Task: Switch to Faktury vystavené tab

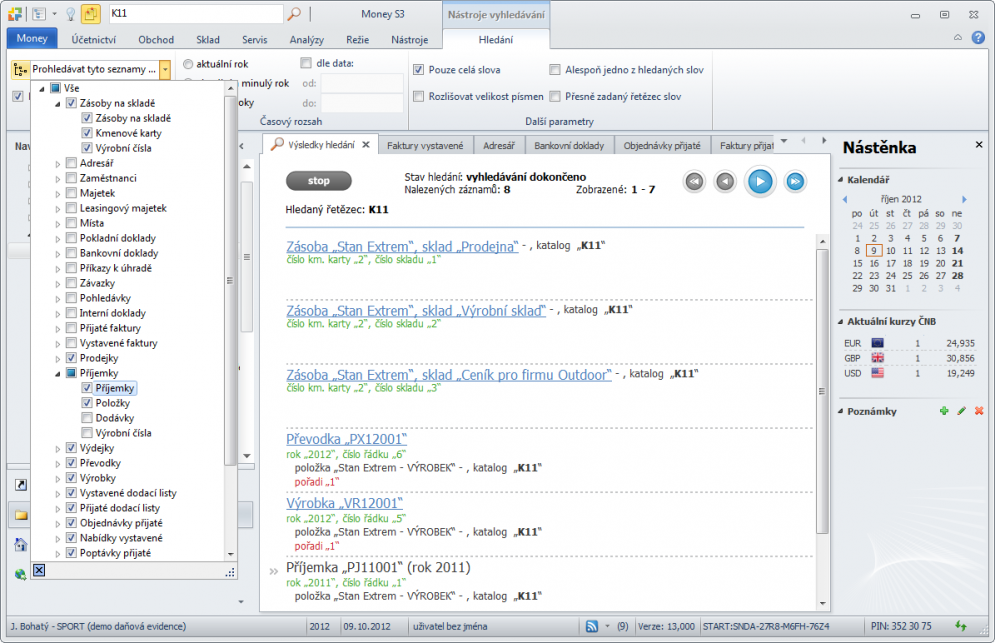Action: 425,145
